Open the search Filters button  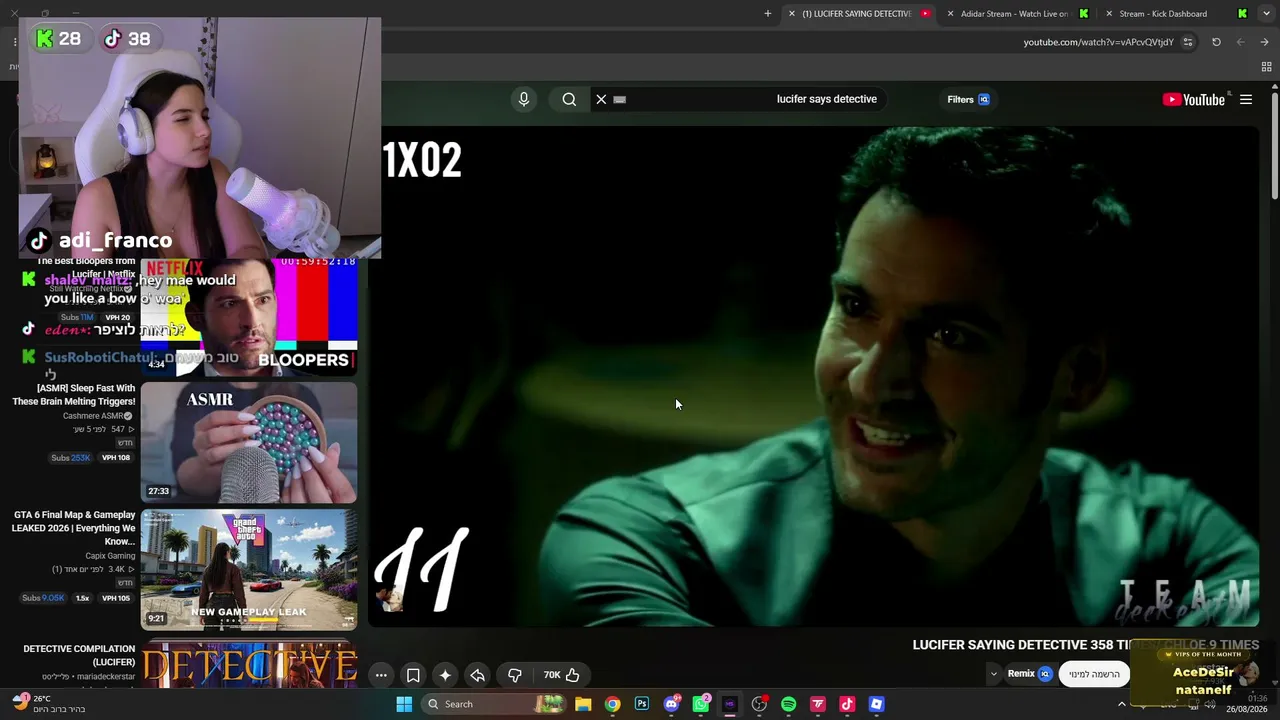pos(968,99)
